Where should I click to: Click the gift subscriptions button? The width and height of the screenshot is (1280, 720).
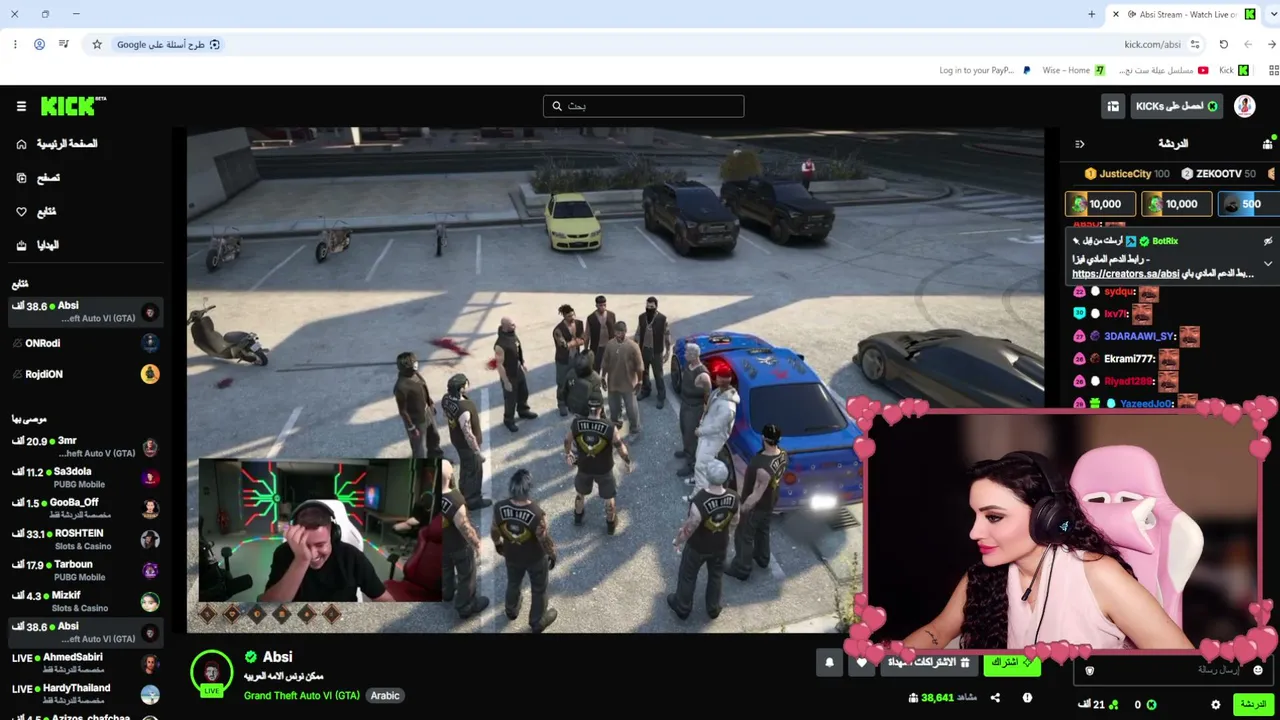coord(929,662)
